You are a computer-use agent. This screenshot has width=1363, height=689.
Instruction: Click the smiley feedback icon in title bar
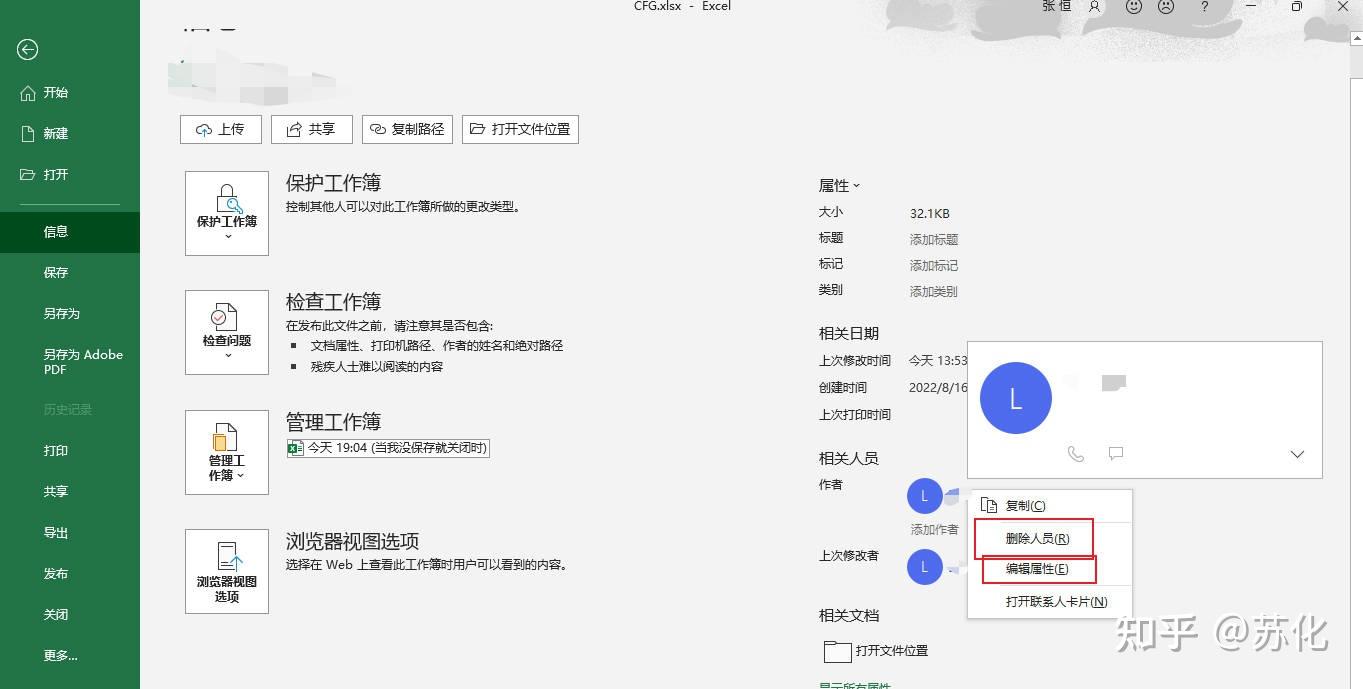[x=1133, y=7]
